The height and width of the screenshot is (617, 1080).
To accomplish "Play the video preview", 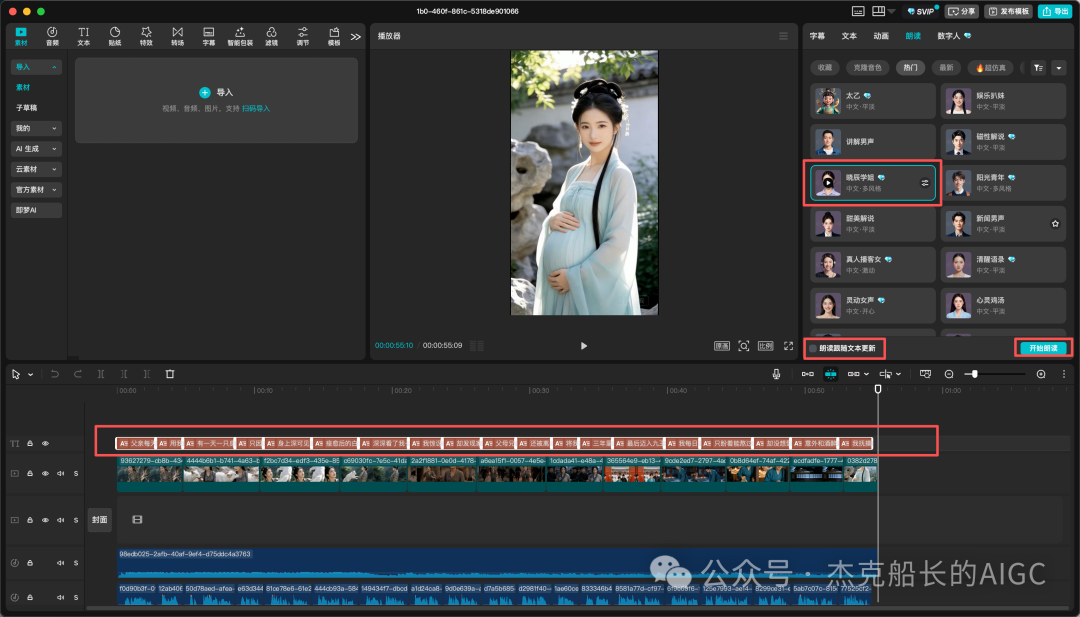I will 584,346.
